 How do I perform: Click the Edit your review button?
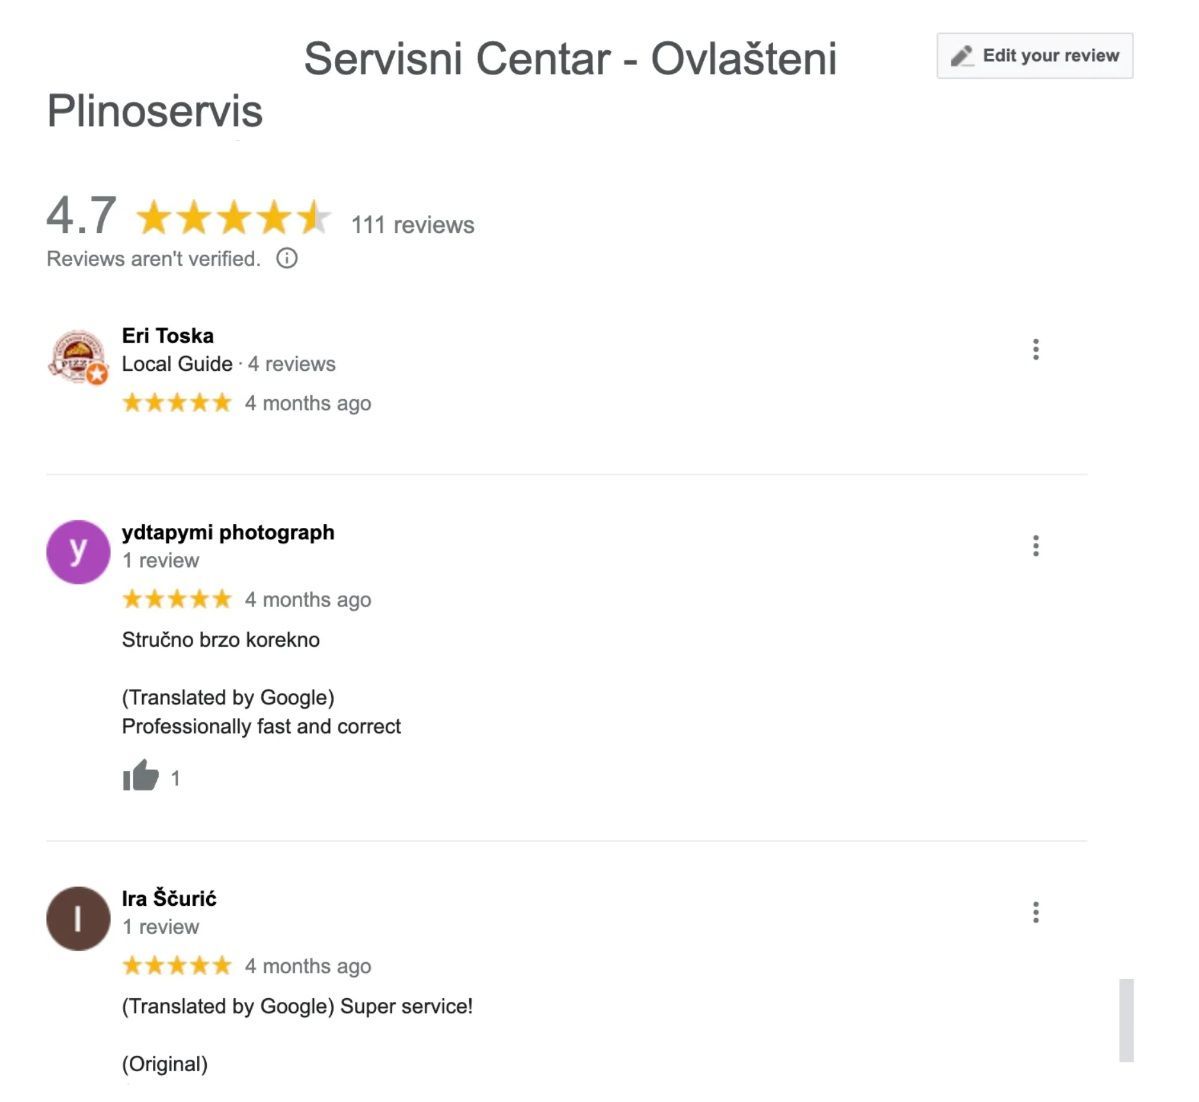click(1034, 56)
